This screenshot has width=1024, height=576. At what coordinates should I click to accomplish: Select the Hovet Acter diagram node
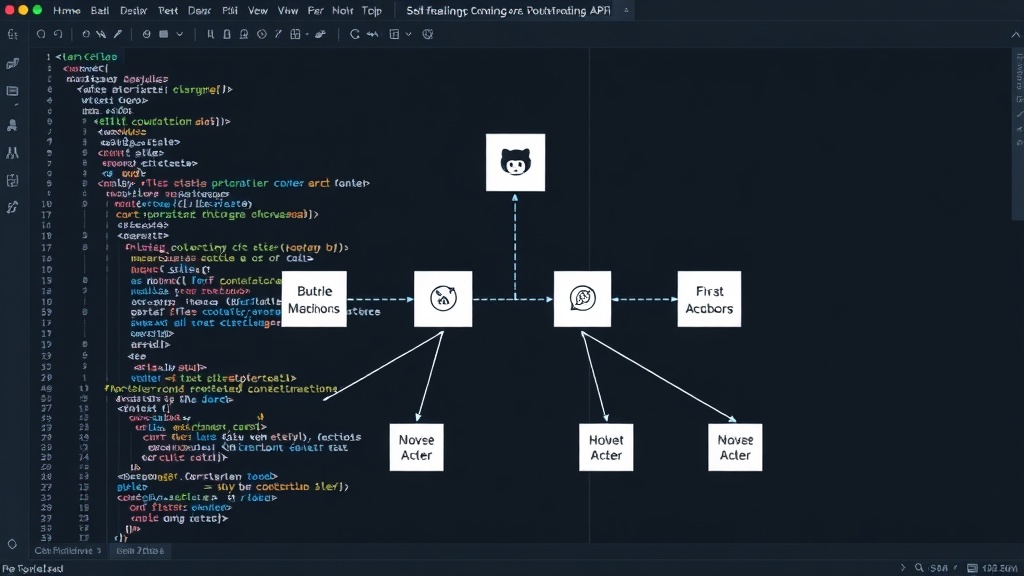tap(606, 447)
